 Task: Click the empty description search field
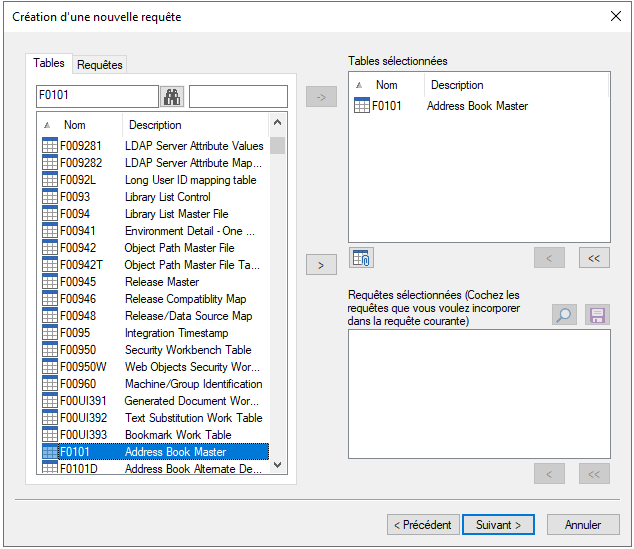click(x=238, y=96)
